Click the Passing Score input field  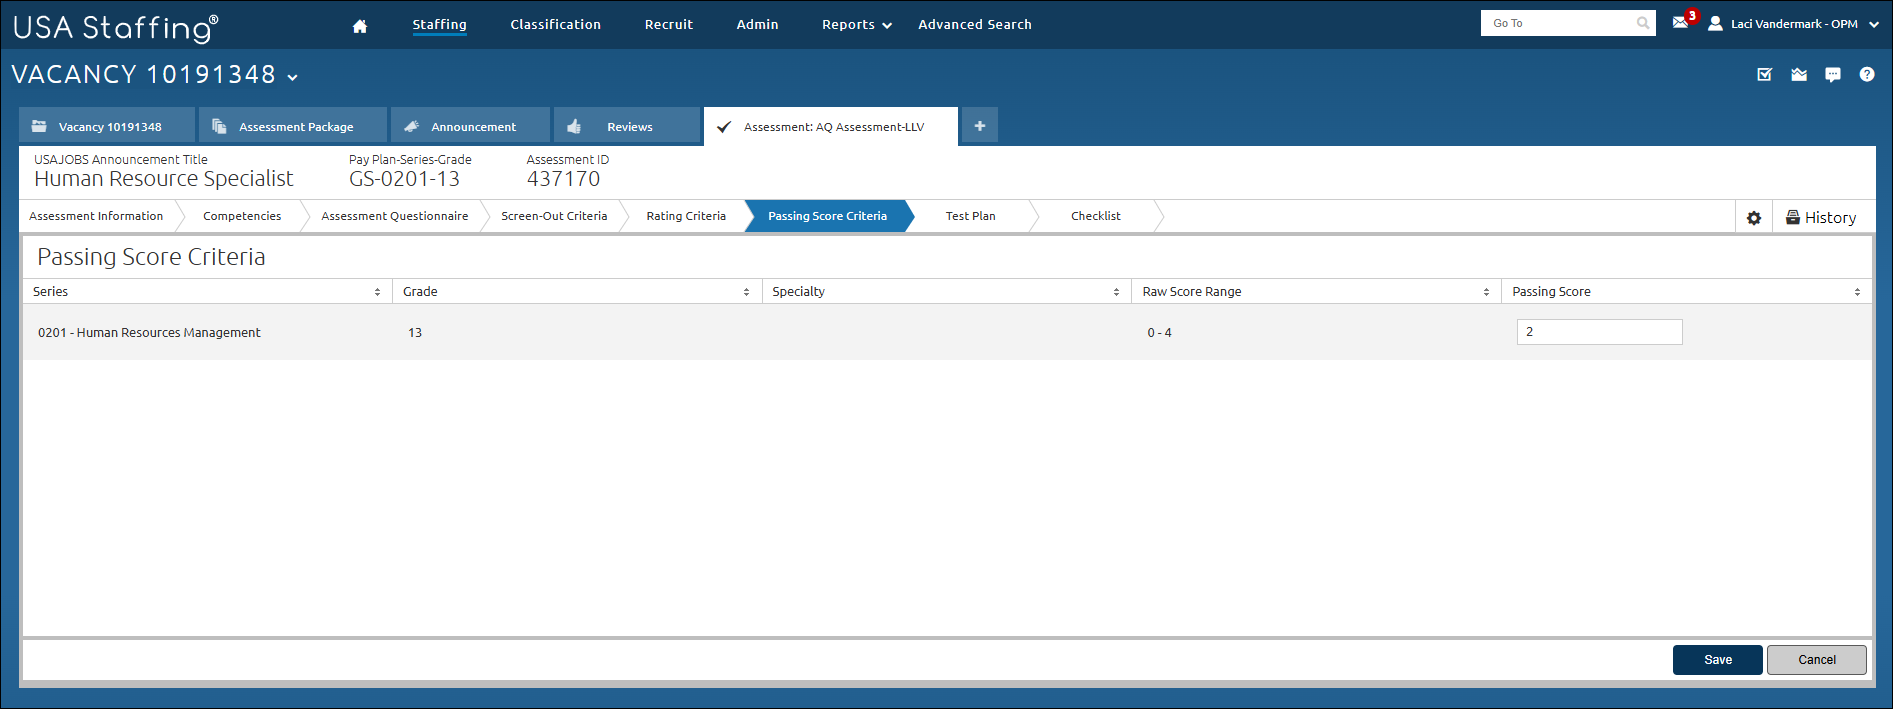[x=1598, y=332]
